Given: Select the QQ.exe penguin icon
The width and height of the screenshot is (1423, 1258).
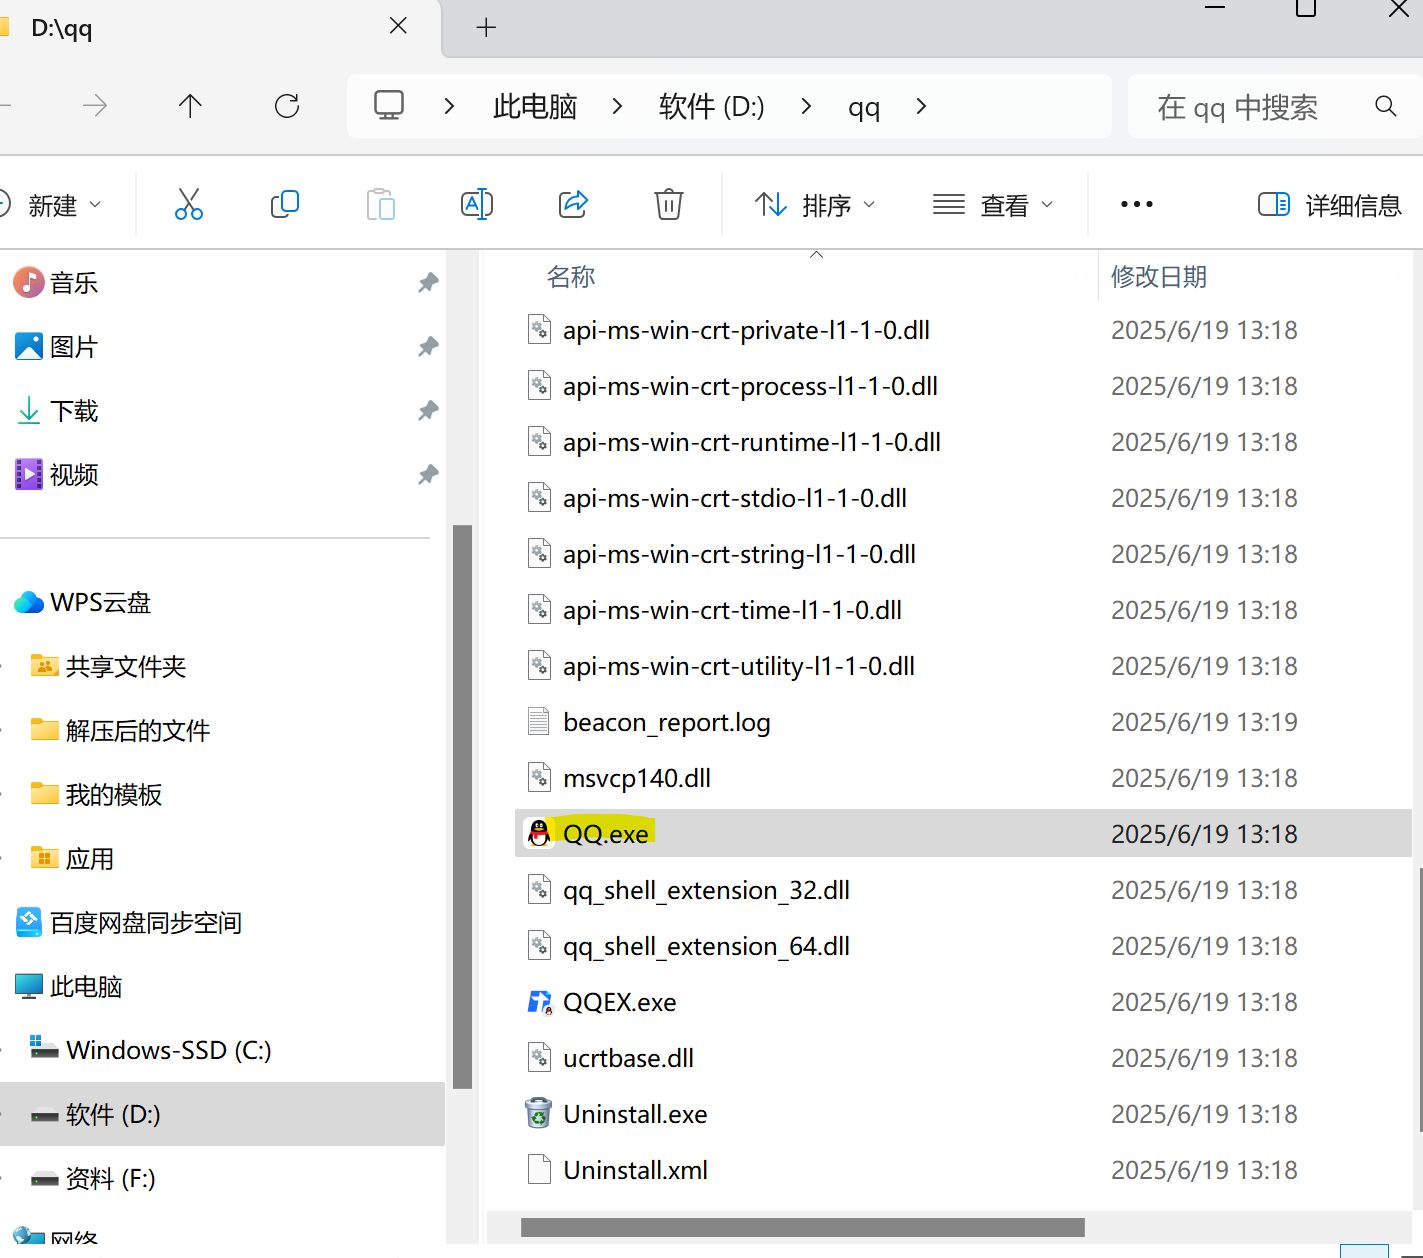Looking at the screenshot, I should [540, 833].
